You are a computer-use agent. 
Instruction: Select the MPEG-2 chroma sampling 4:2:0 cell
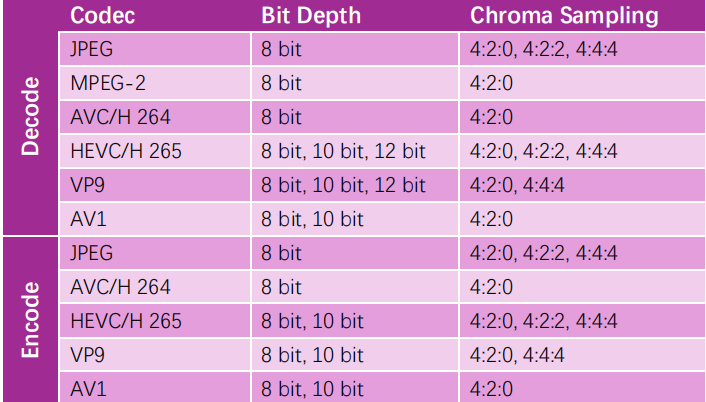coord(491,82)
